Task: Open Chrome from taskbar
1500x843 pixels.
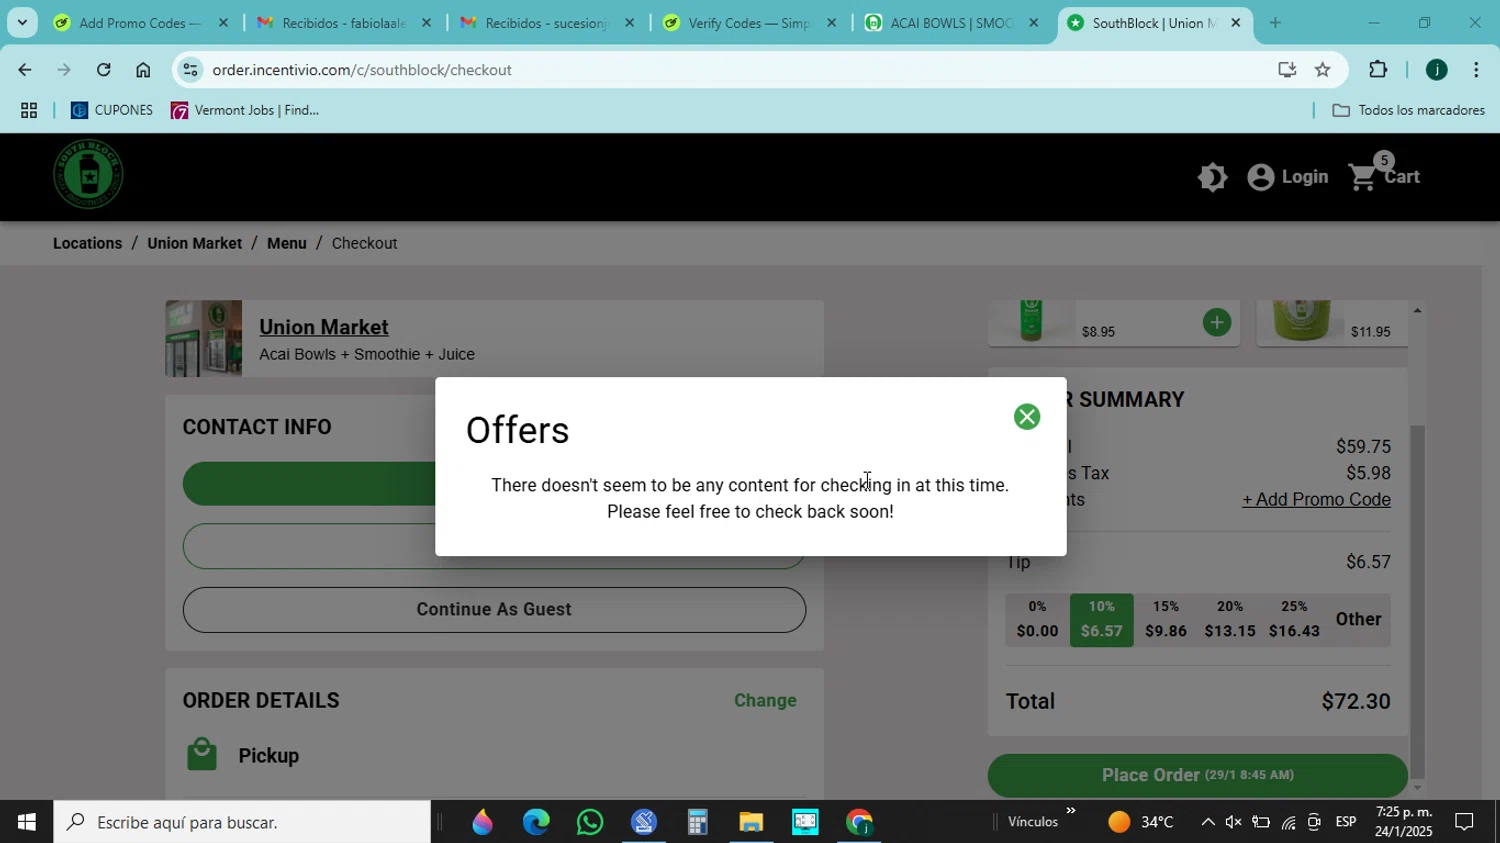Action: (x=859, y=822)
